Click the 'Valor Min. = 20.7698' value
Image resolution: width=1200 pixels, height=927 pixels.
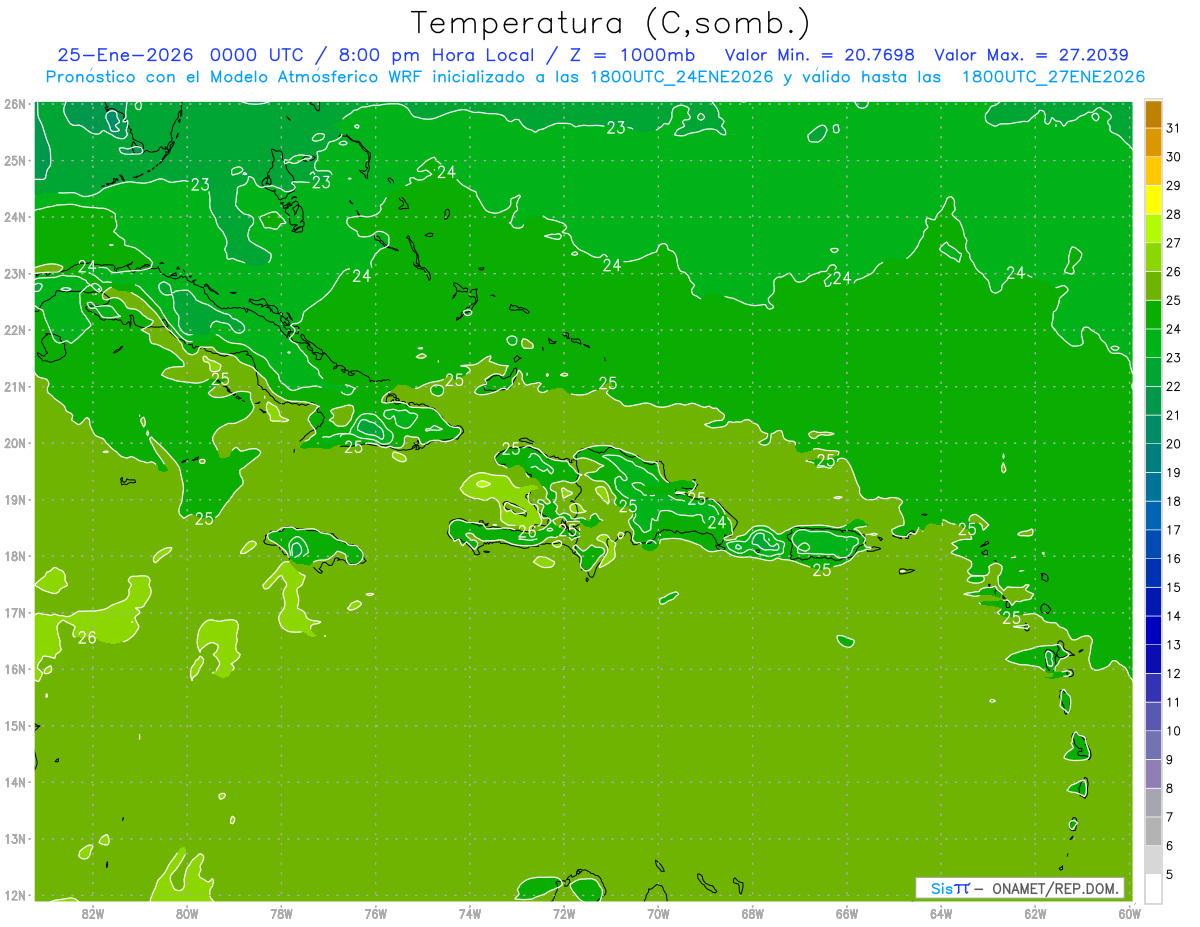pos(820,55)
